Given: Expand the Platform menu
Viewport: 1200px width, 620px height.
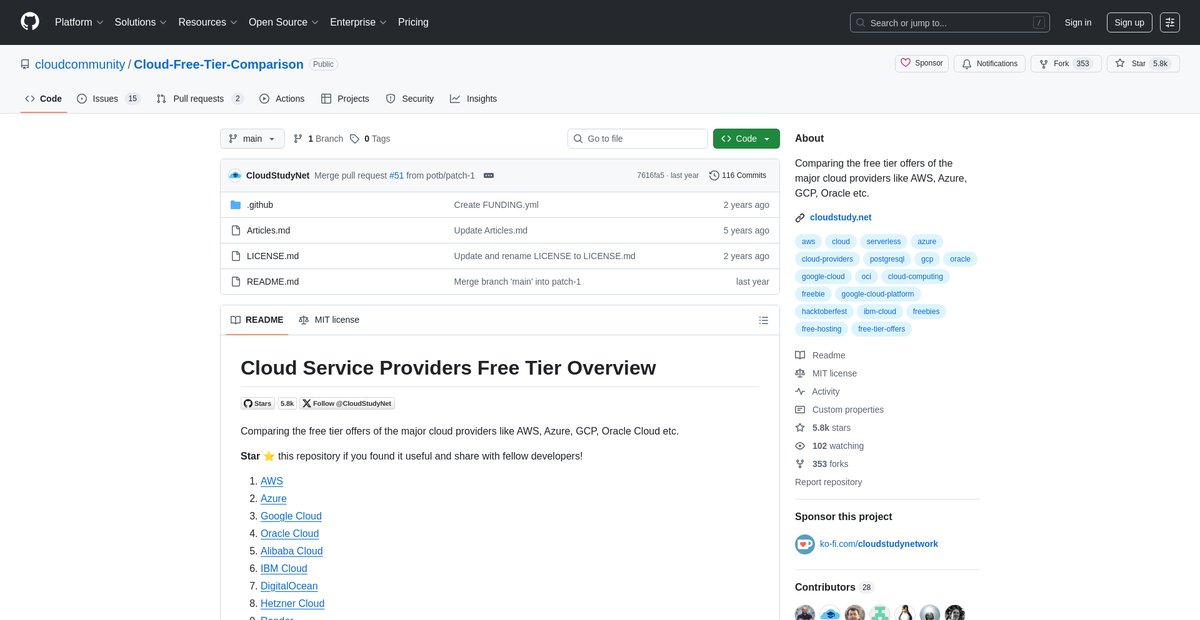Looking at the screenshot, I should tap(80, 22).
